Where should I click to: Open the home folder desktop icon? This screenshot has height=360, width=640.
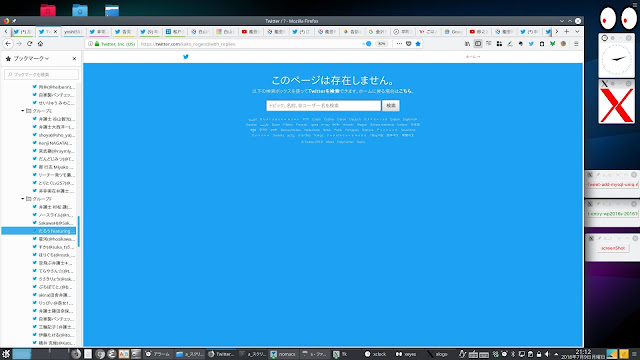(80, 10)
